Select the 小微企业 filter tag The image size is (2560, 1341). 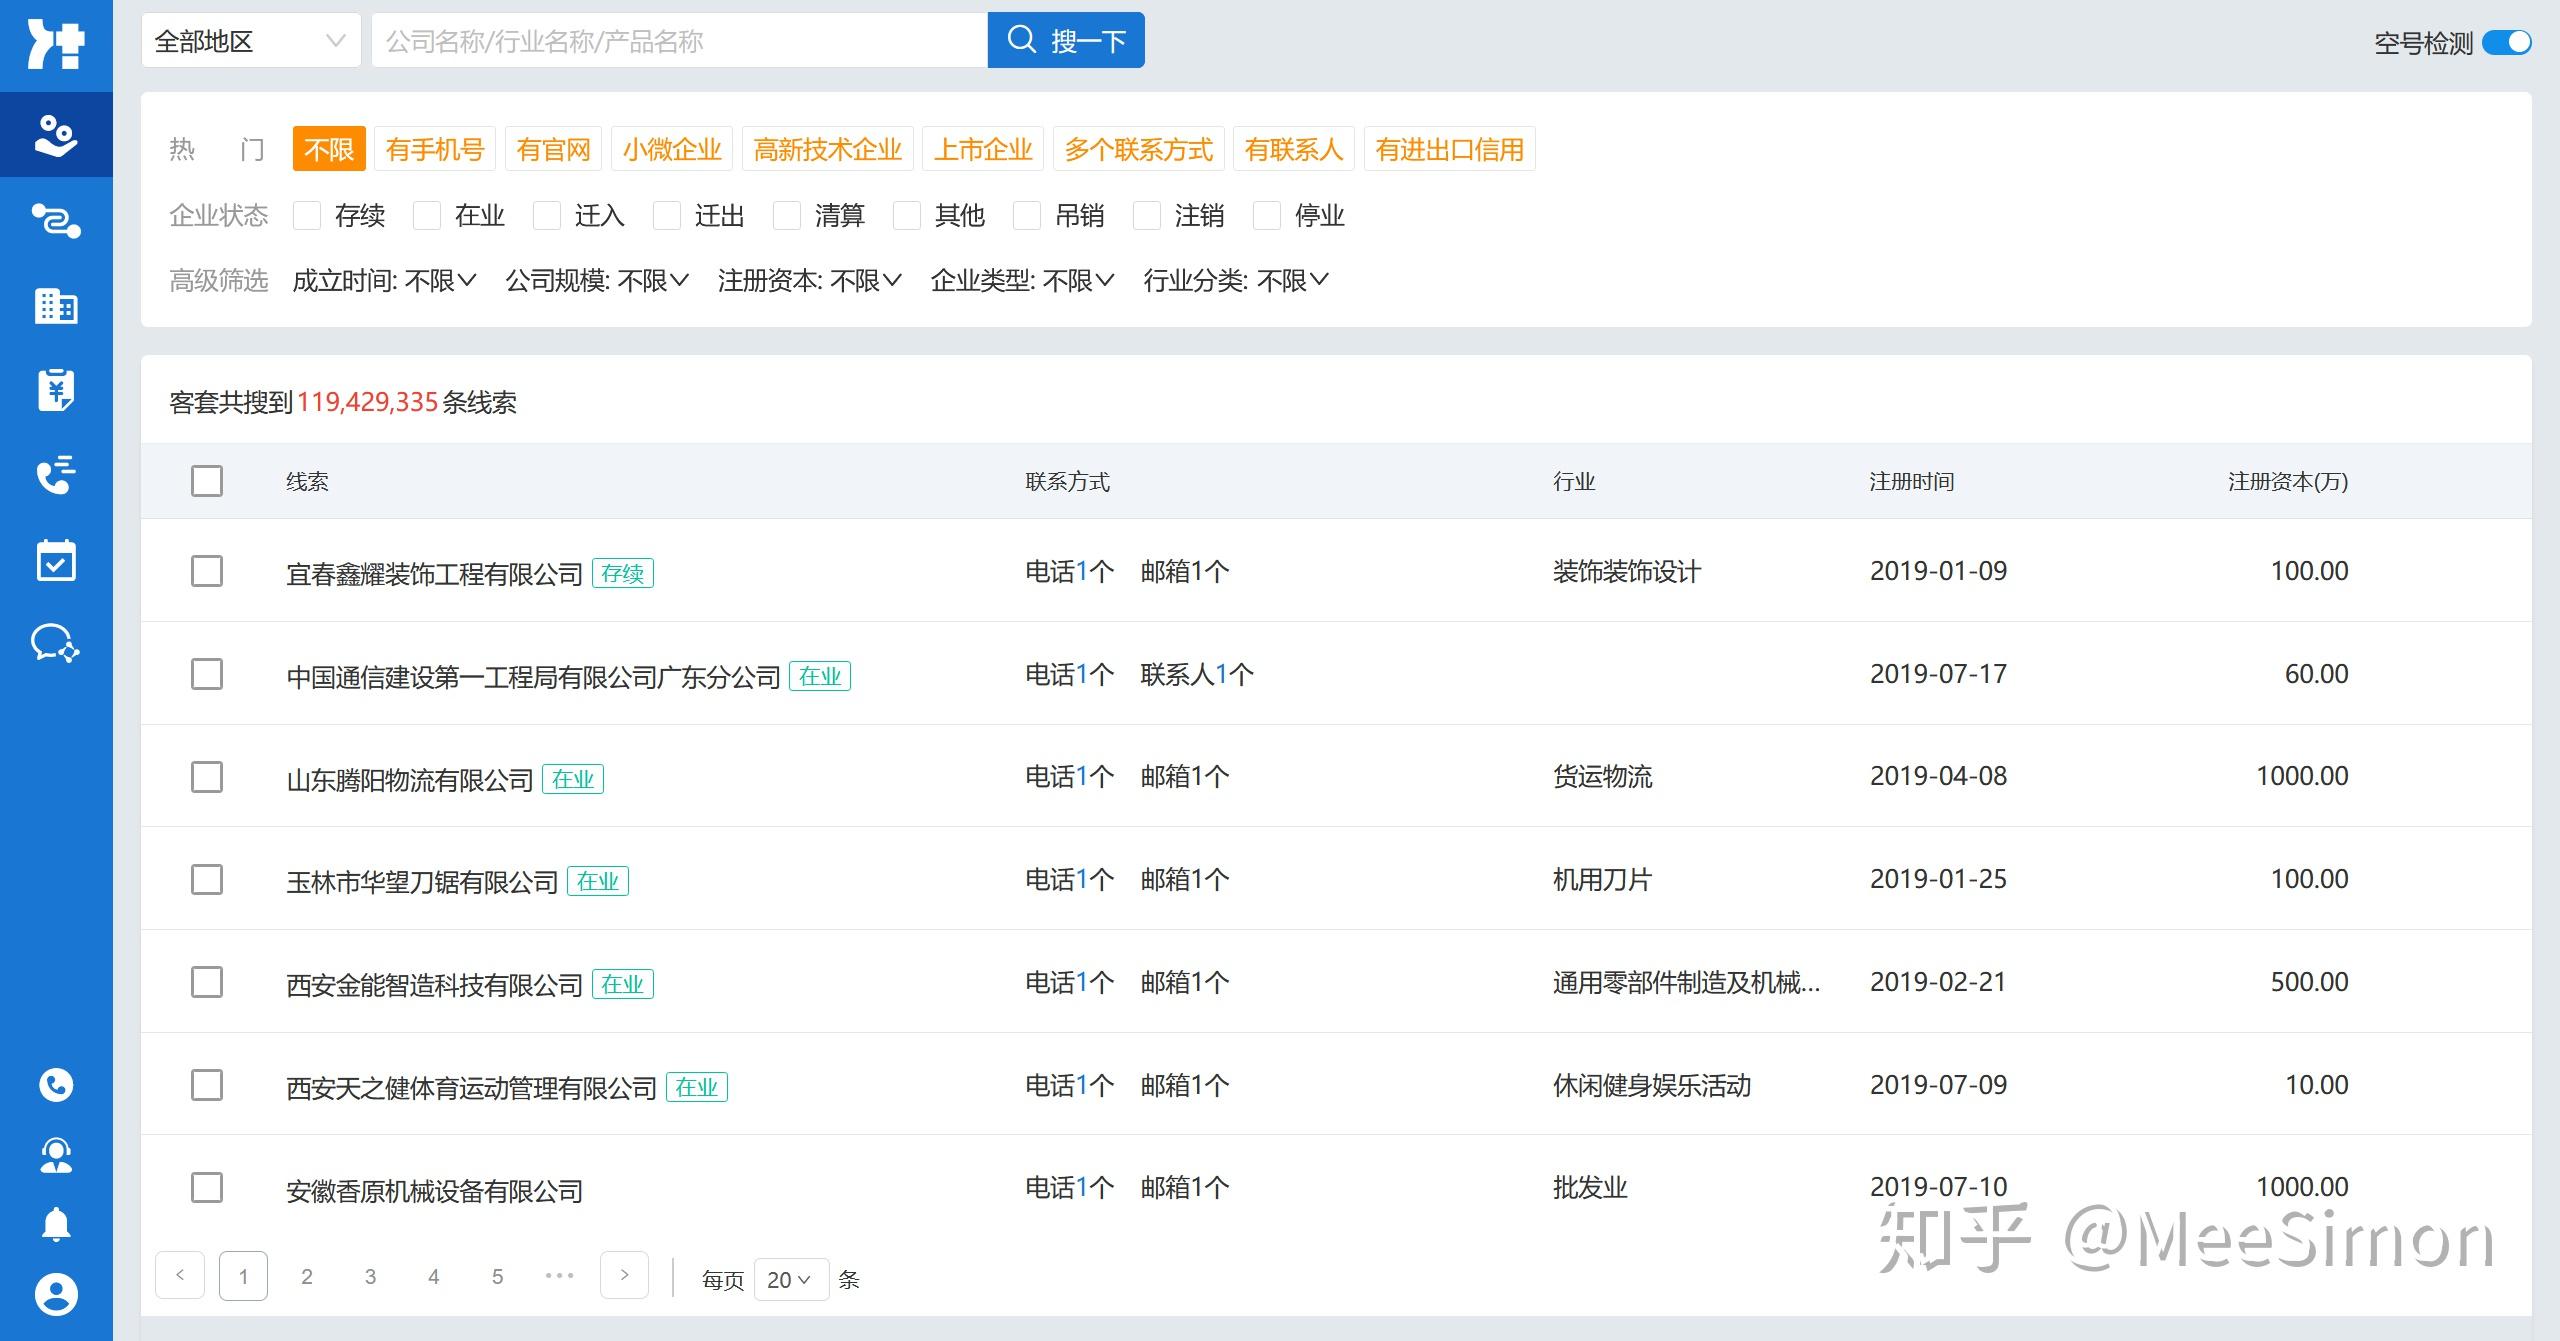tap(672, 149)
